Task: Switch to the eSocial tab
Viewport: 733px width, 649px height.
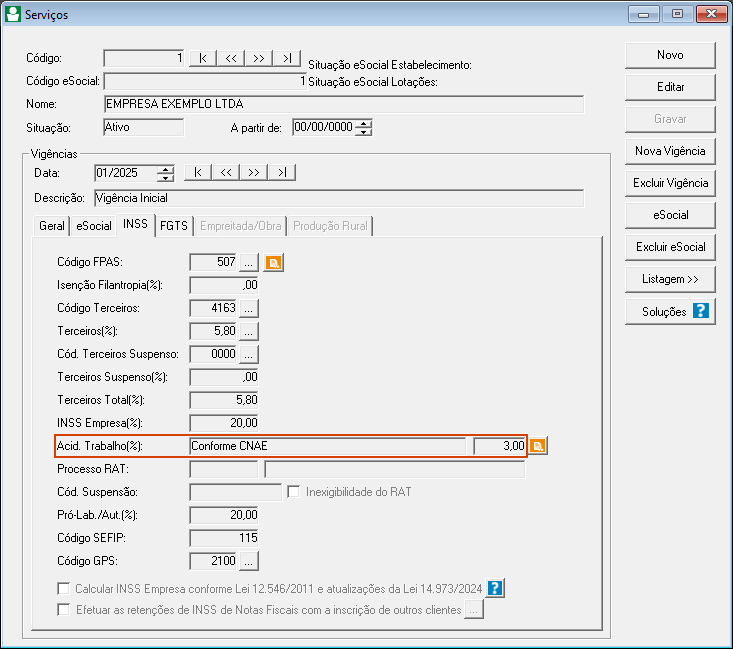Action: click(x=94, y=226)
